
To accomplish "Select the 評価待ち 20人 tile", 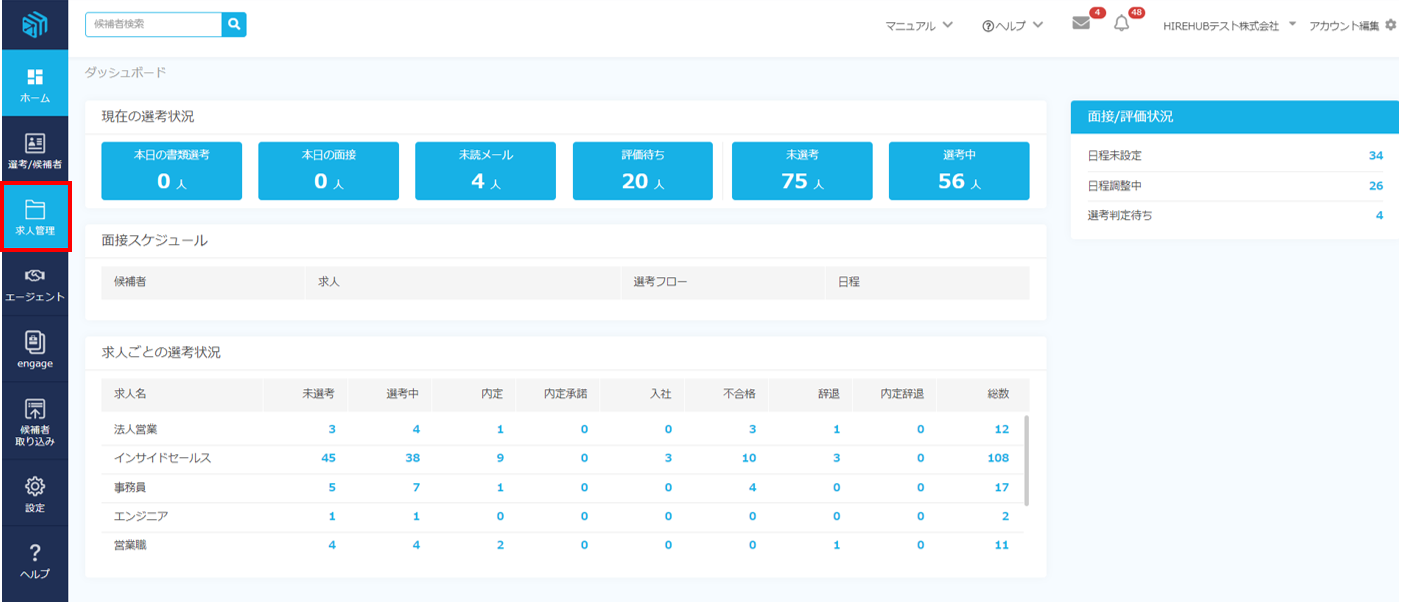I will coord(643,171).
